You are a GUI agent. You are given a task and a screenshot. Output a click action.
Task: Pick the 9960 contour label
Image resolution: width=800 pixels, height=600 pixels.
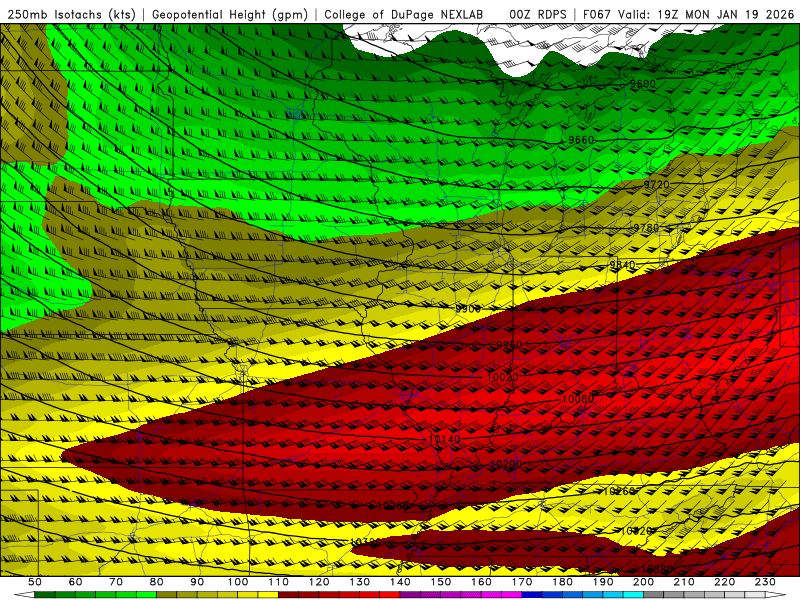(x=509, y=345)
